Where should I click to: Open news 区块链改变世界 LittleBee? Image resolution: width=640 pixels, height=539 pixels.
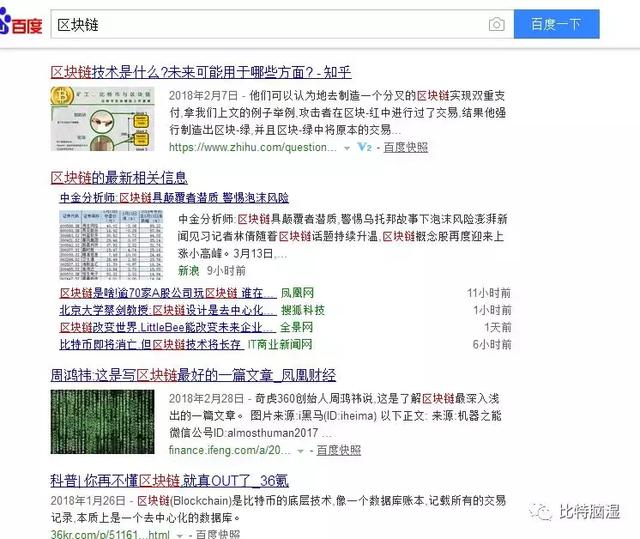tap(167, 327)
